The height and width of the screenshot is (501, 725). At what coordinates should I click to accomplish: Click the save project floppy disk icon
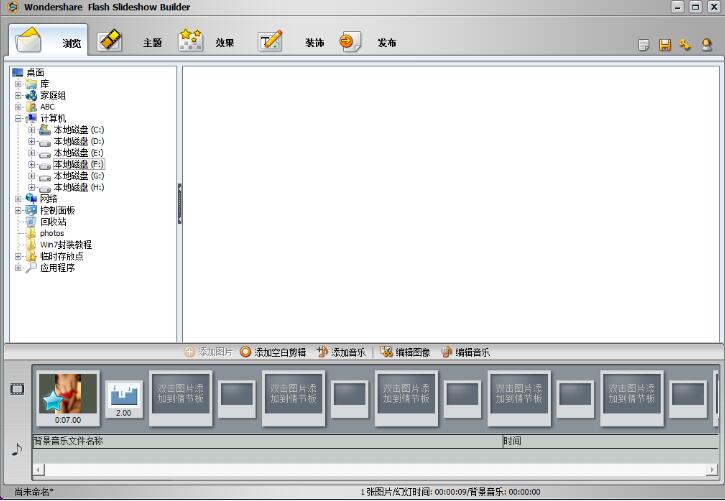tap(664, 45)
